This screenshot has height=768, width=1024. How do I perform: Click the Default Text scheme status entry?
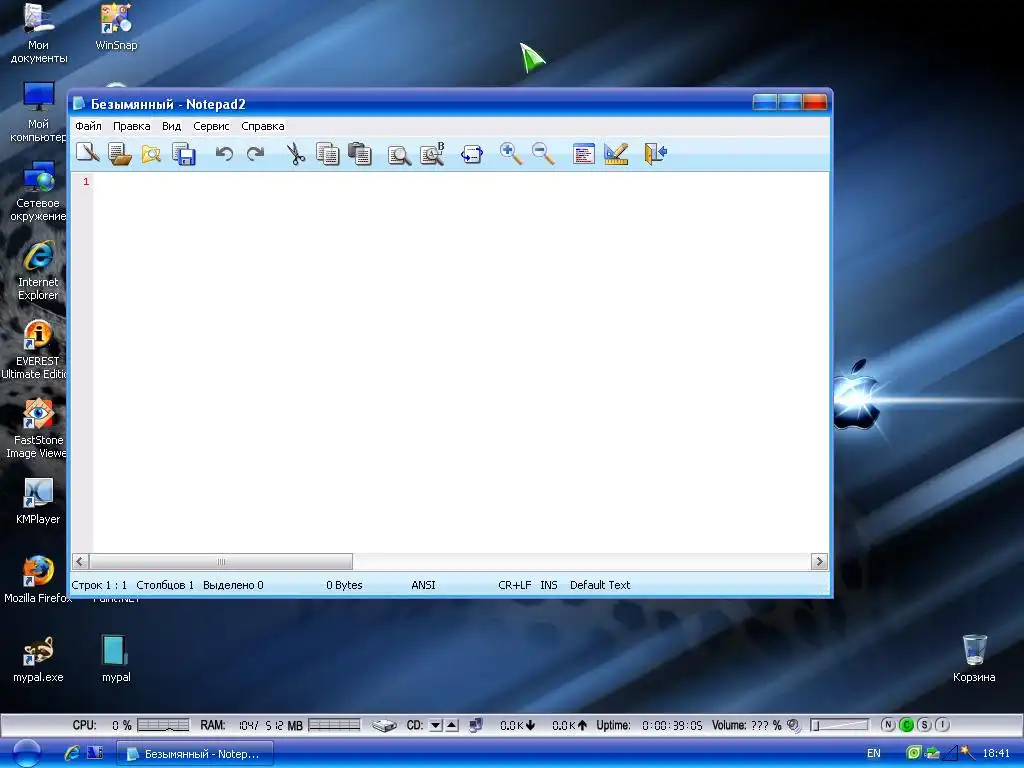coord(600,585)
